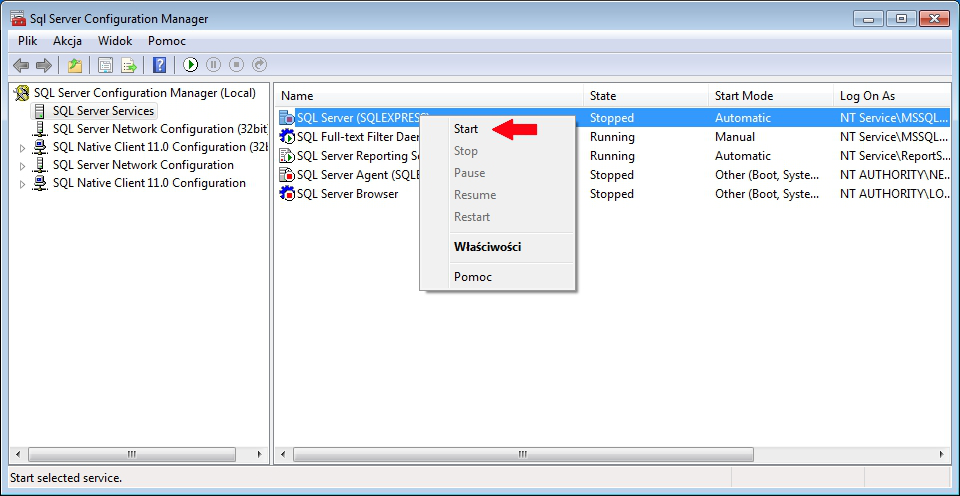960x496 pixels.
Task: Click the SQL Server Services tree icon
Action: pyautogui.click(x=40, y=111)
